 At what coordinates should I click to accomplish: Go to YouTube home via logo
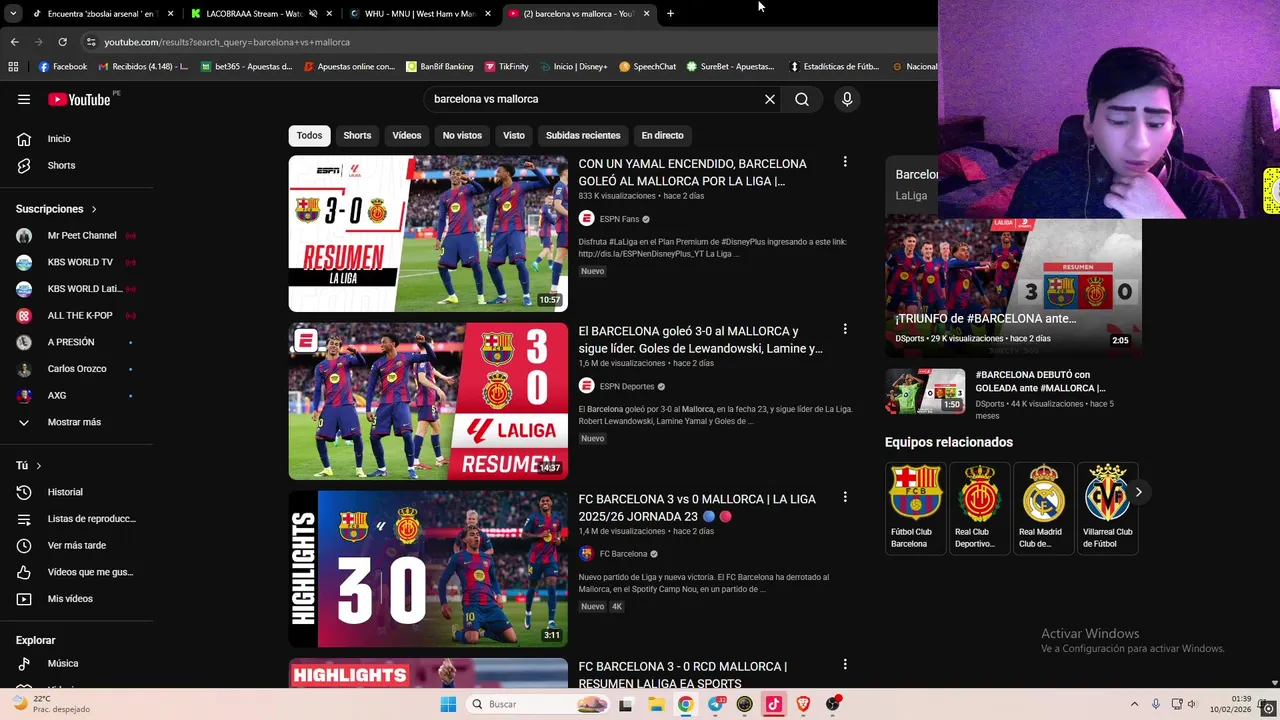[x=79, y=99]
